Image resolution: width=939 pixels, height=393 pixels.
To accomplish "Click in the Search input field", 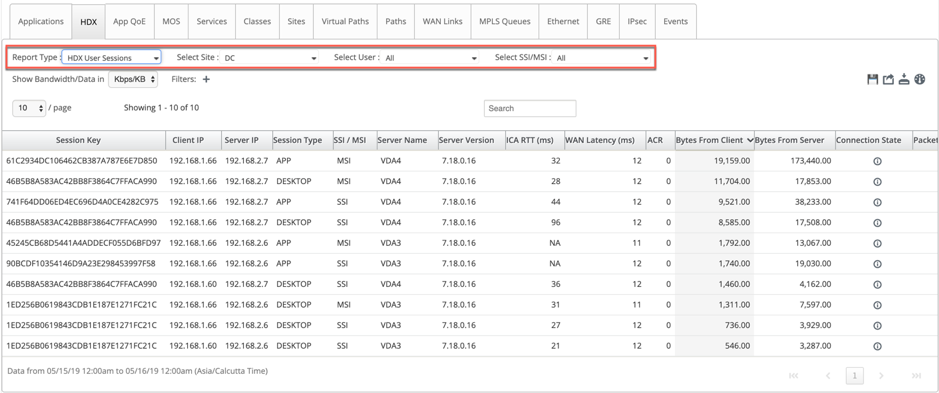I will point(530,108).
